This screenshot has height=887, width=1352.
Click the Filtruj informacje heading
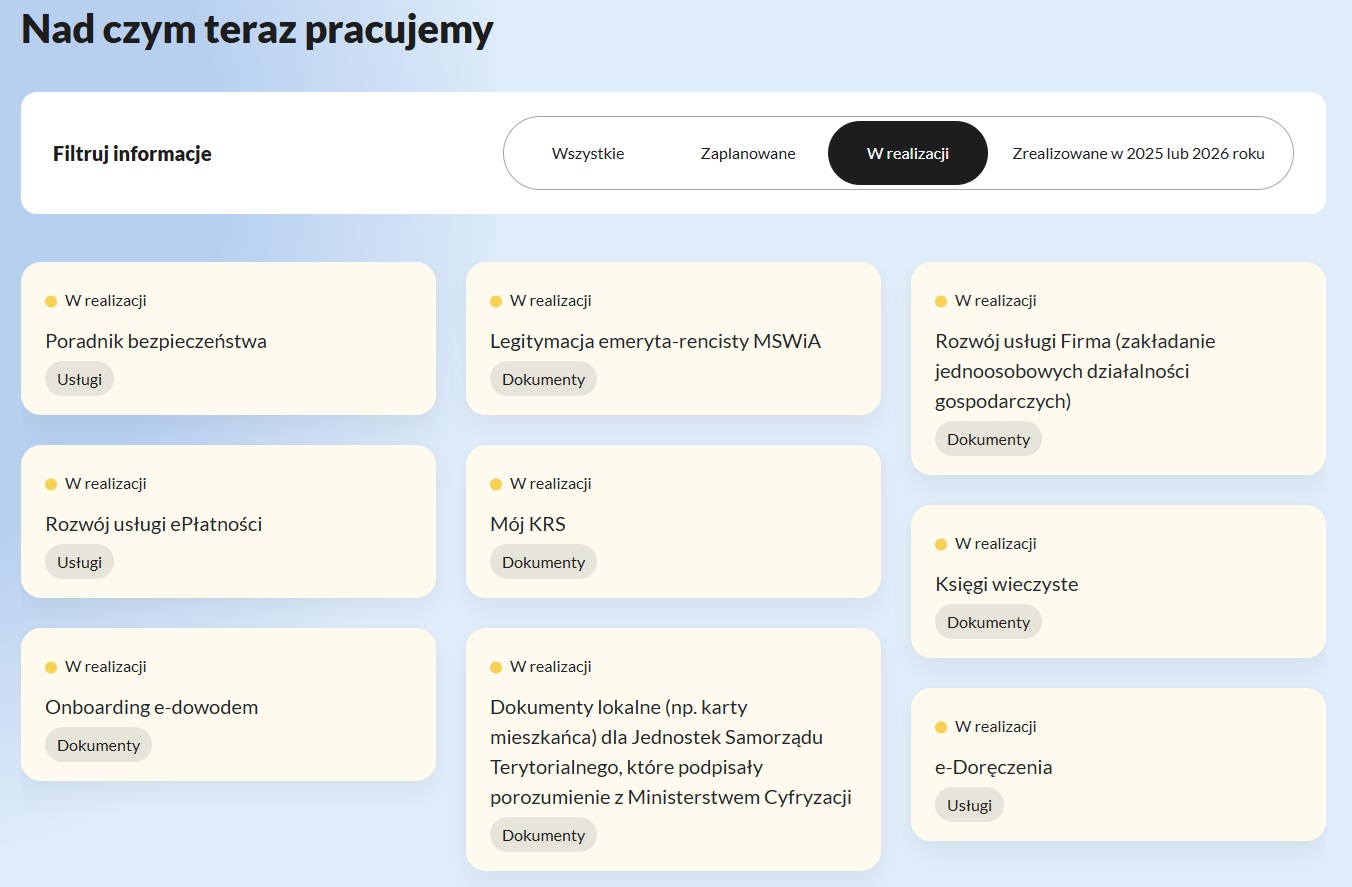(x=132, y=153)
